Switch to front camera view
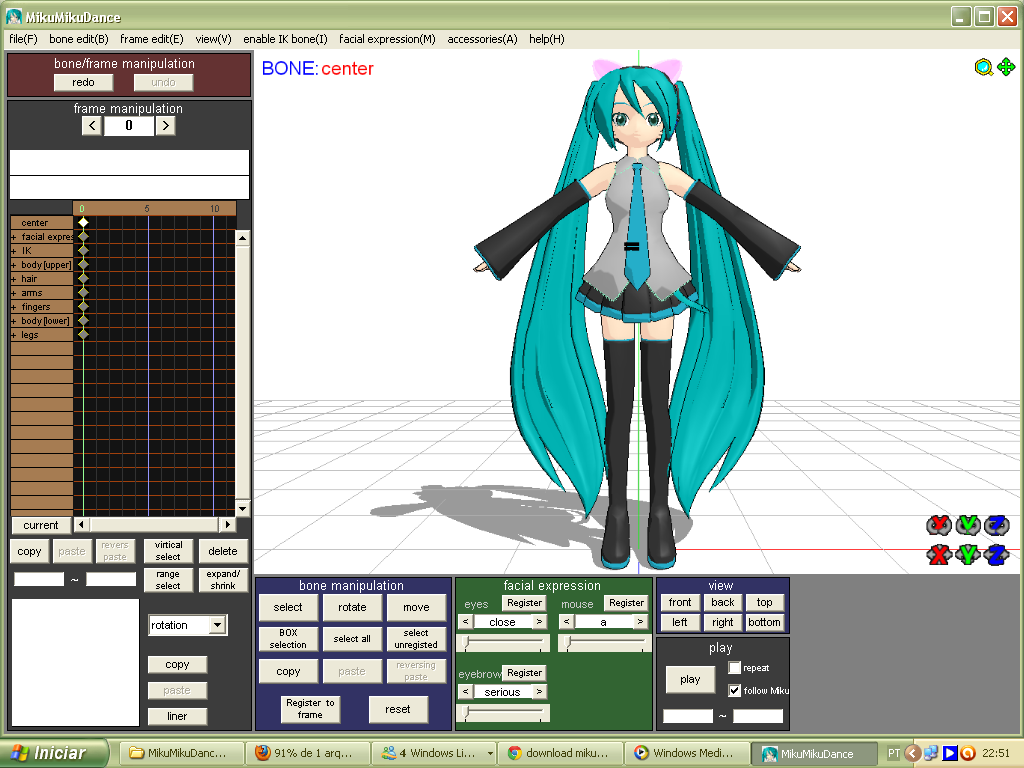Viewport: 1024px width, 768px height. (680, 602)
